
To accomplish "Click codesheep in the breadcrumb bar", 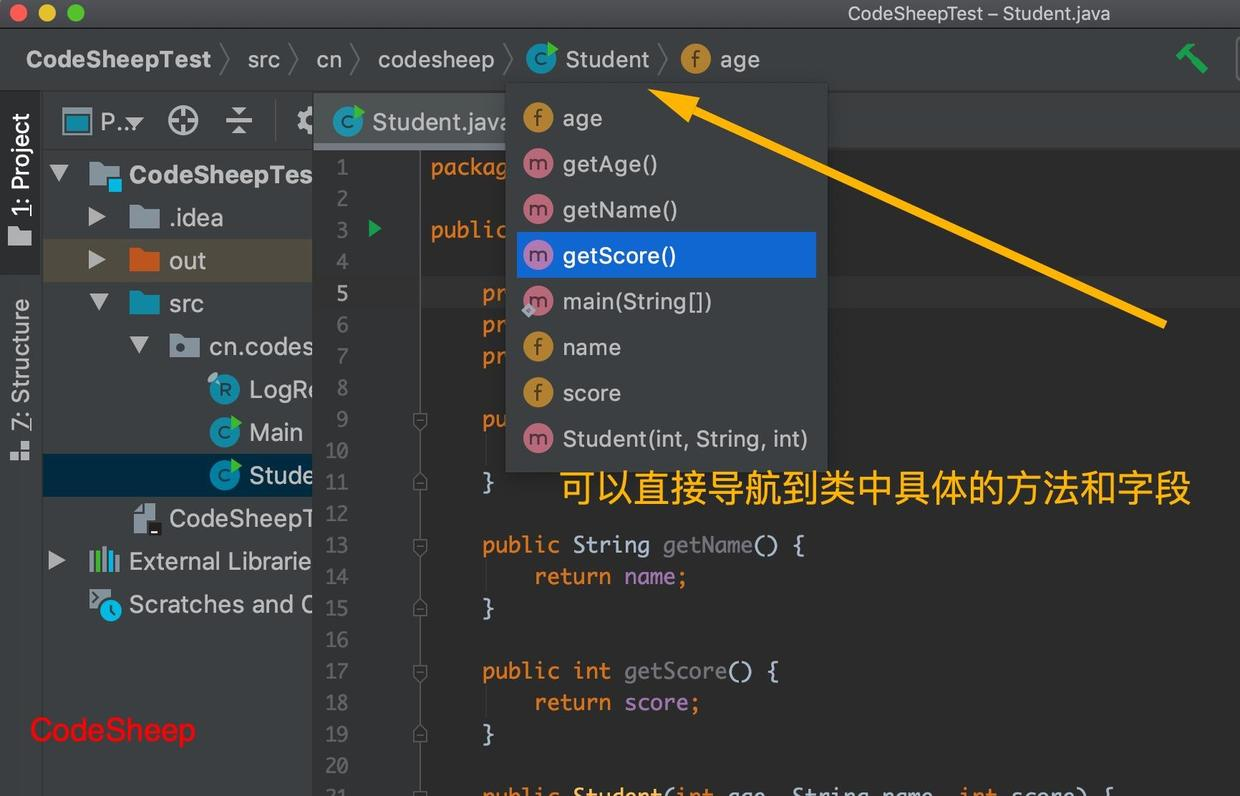I will pos(436,60).
